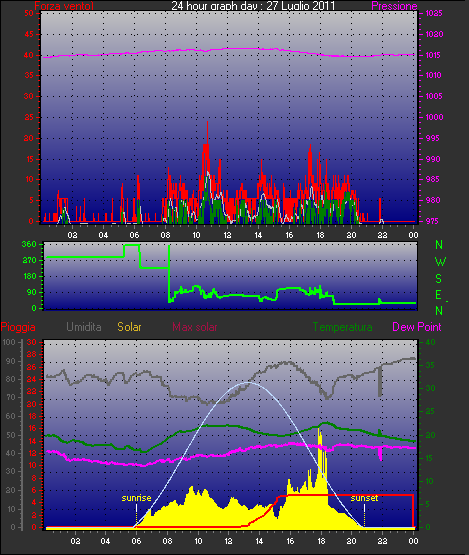The height and width of the screenshot is (555, 469).
Task: Click hour 06 on the bottom chart axis
Action: coord(136,541)
